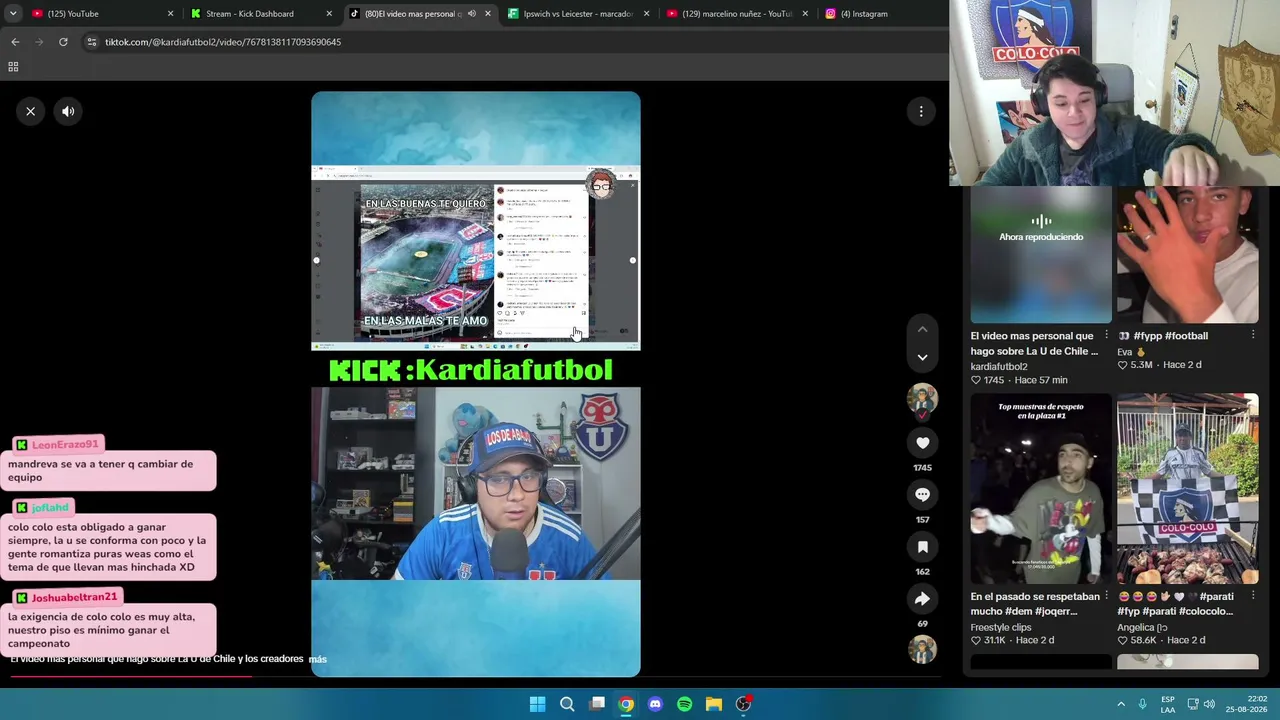Open options menu for the '#parati' card

point(1253,595)
